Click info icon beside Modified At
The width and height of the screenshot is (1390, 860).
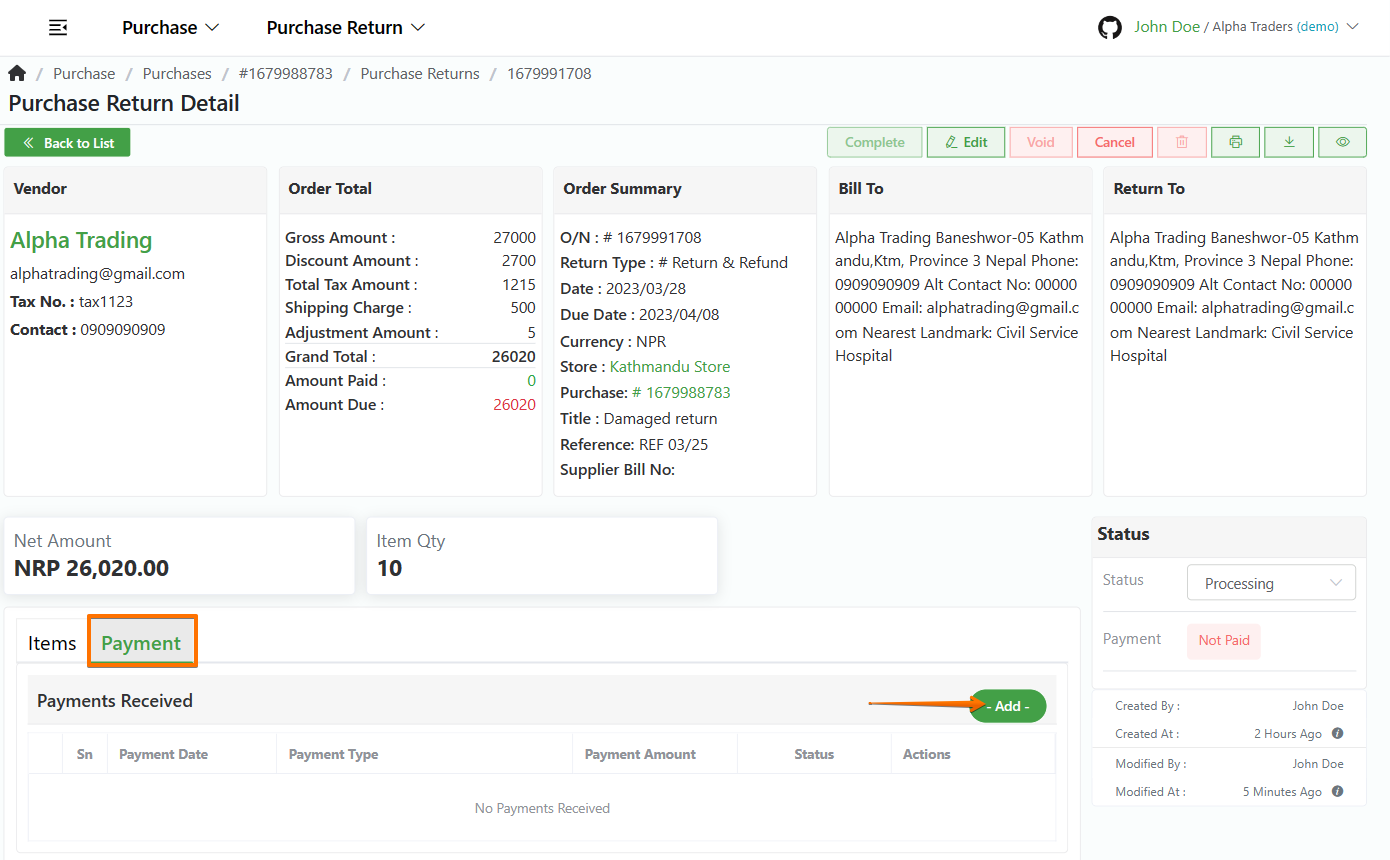(1338, 791)
